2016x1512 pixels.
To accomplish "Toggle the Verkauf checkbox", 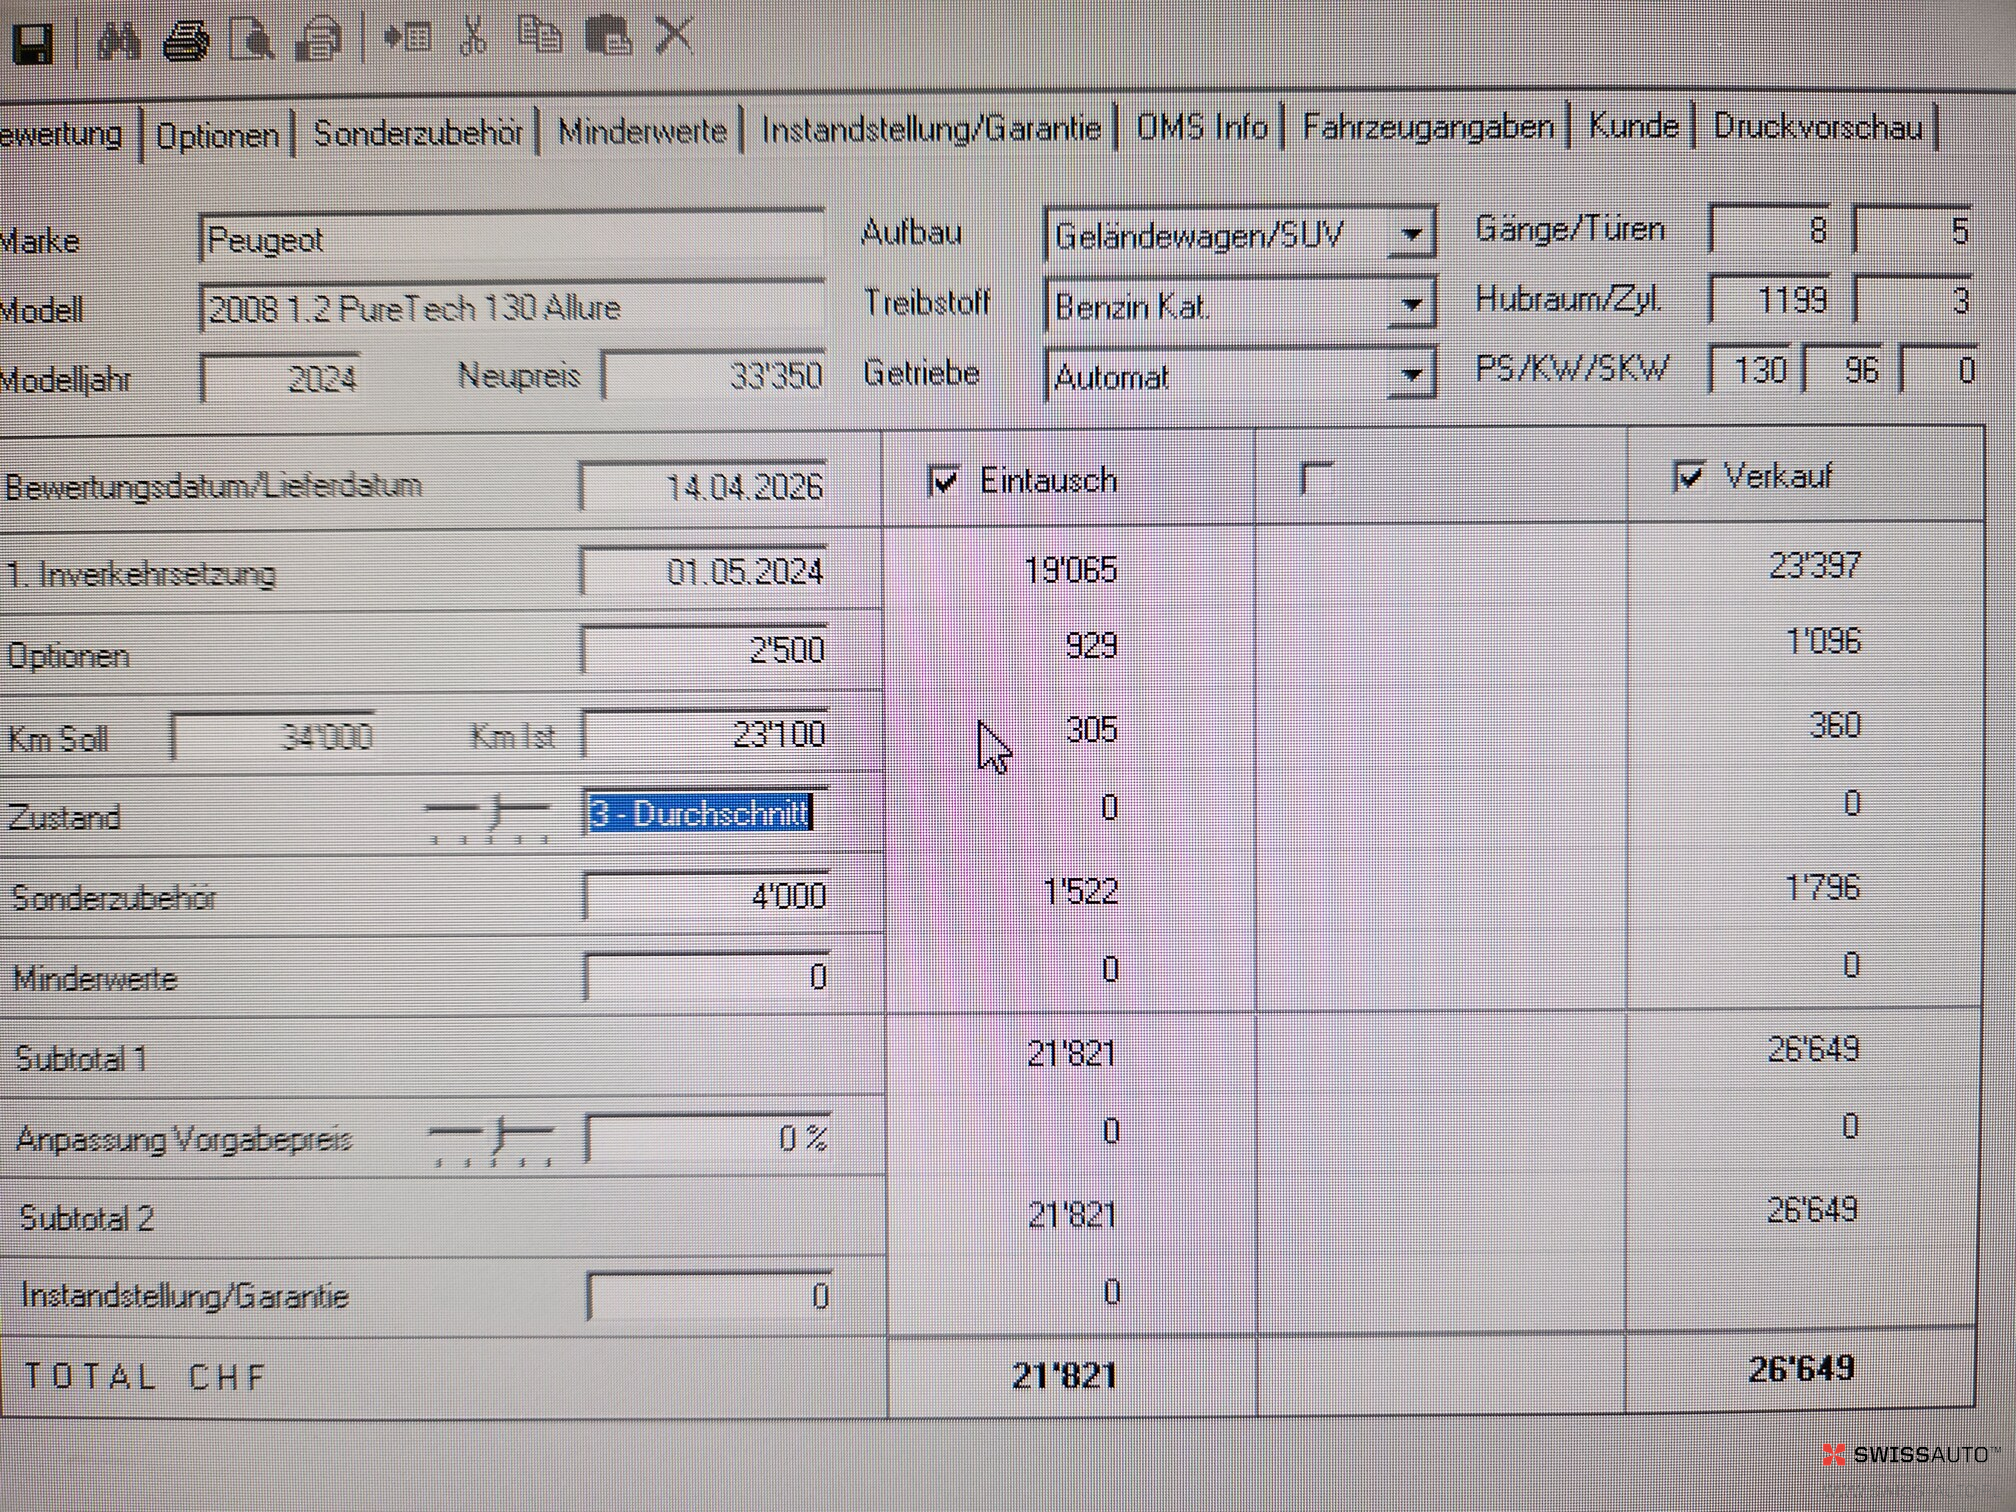I will (x=1688, y=476).
